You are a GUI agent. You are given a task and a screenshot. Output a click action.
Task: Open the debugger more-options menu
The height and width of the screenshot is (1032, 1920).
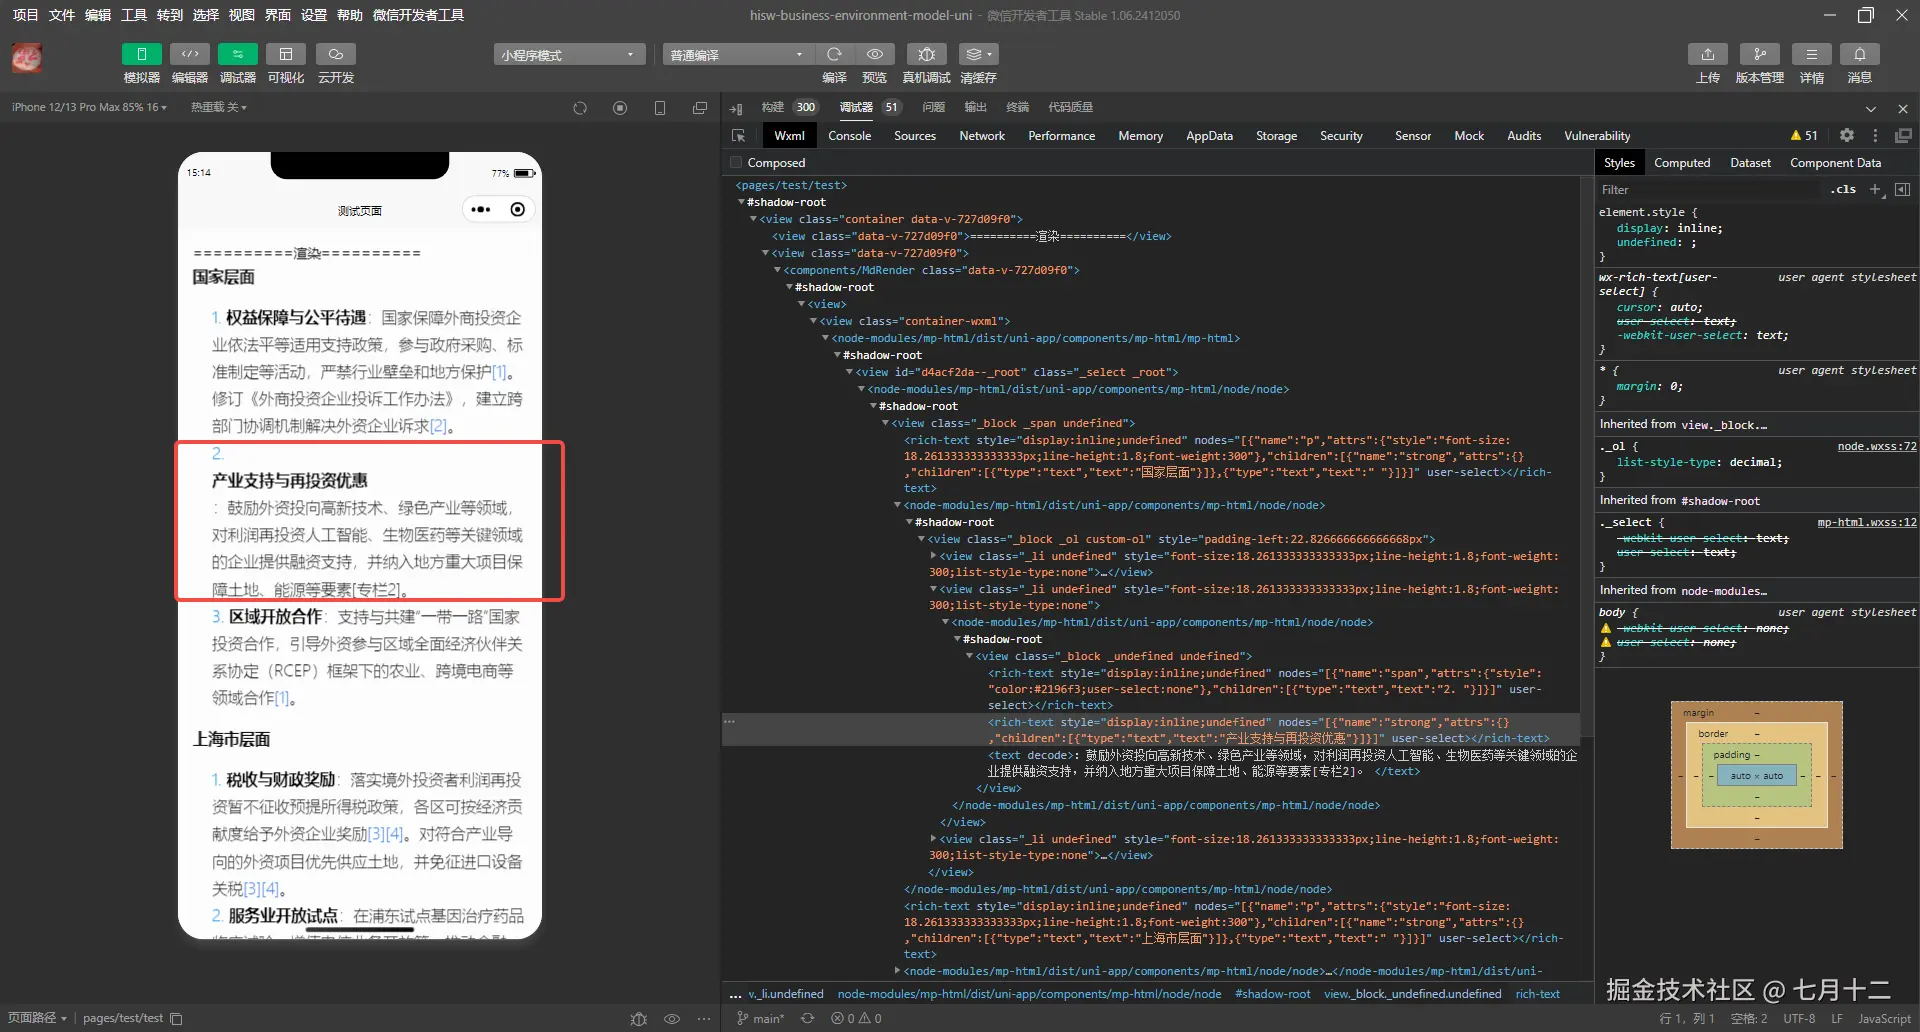1875,136
